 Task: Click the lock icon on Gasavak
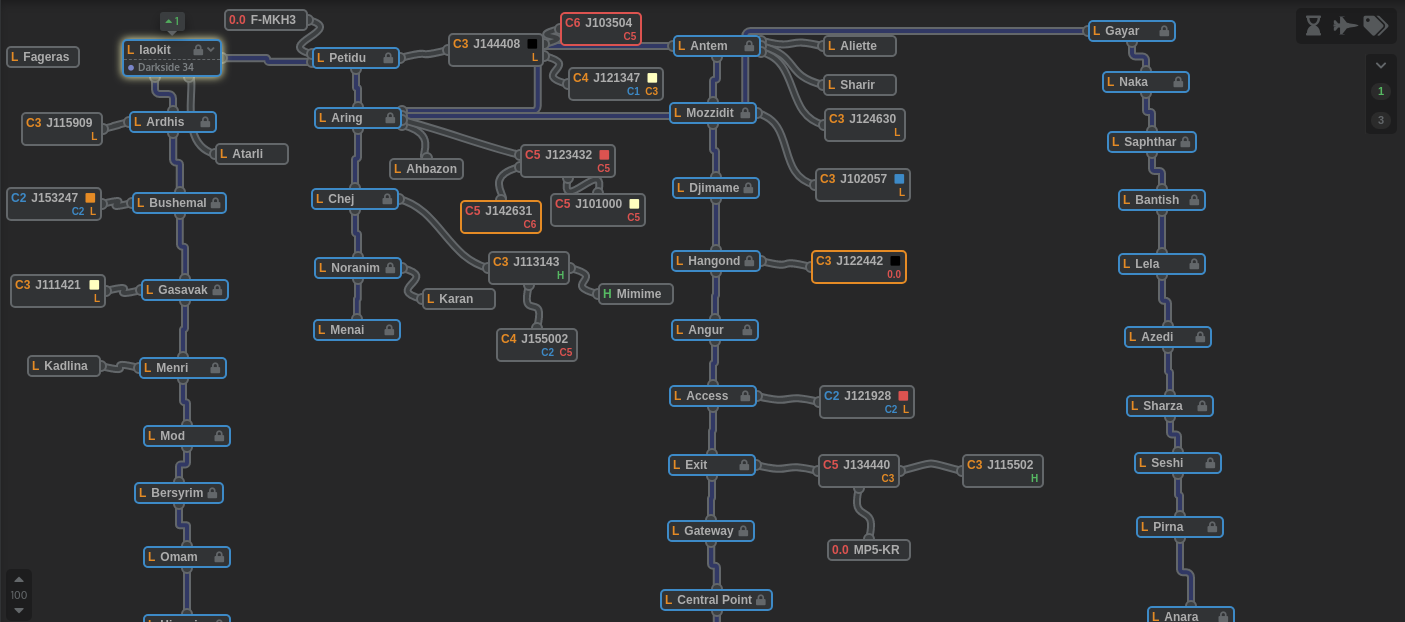coord(216,290)
